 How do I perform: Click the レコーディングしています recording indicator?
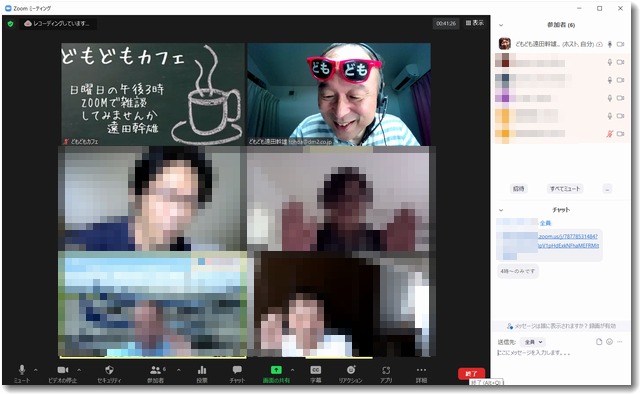[x=58, y=24]
